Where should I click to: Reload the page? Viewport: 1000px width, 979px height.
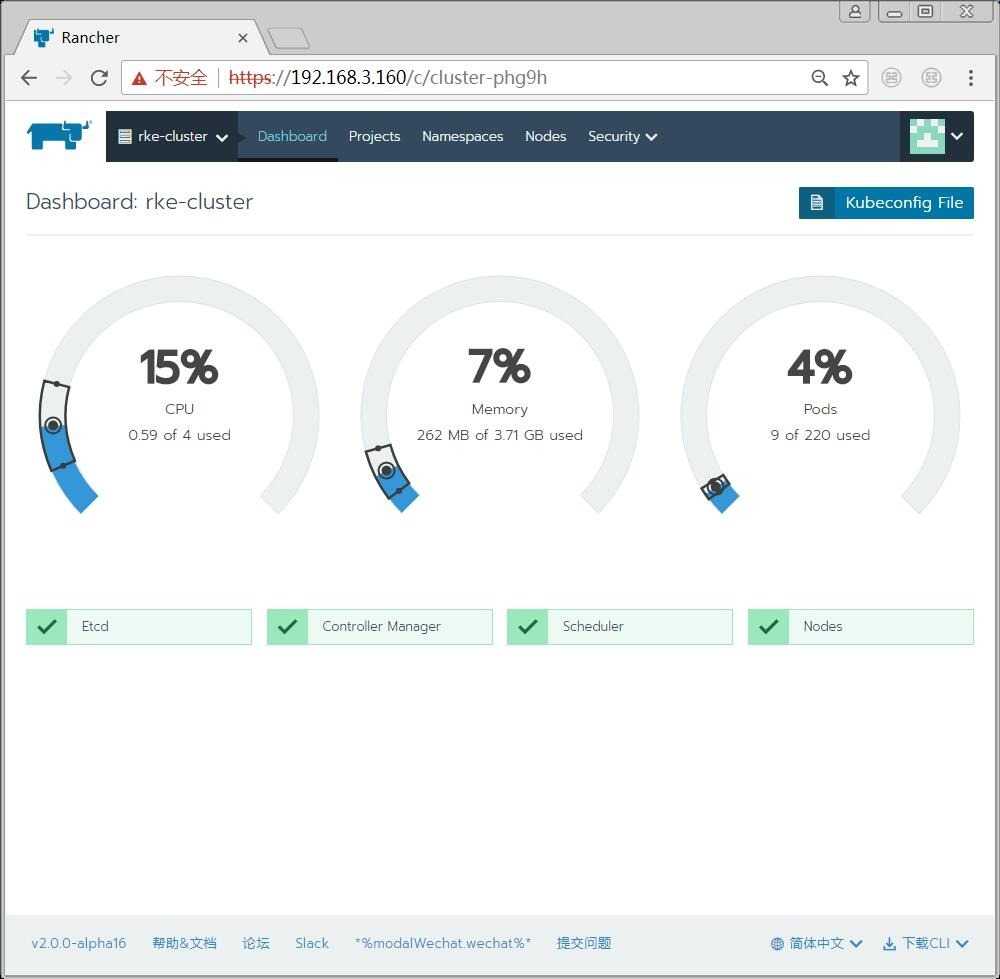tap(99, 78)
